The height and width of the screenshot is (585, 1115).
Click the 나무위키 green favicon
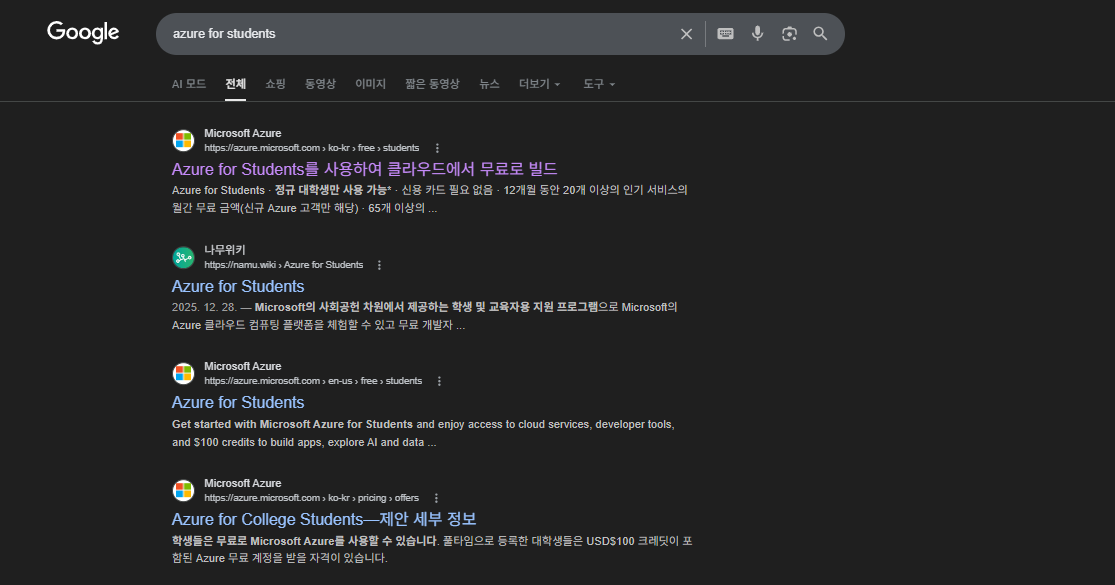click(183, 257)
